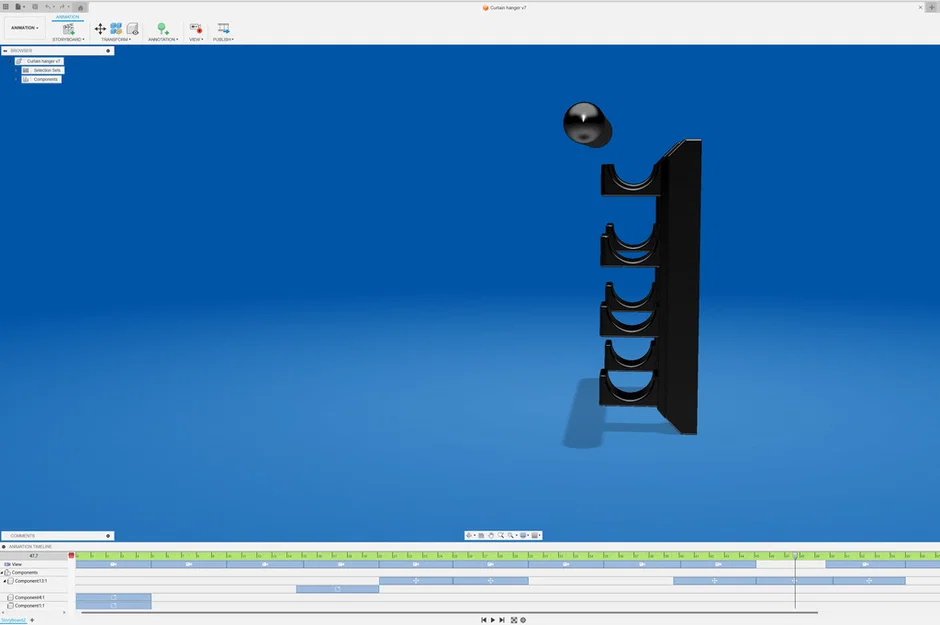This screenshot has width=940, height=625.
Task: Open the data panel grid icon
Action: tap(6, 7)
